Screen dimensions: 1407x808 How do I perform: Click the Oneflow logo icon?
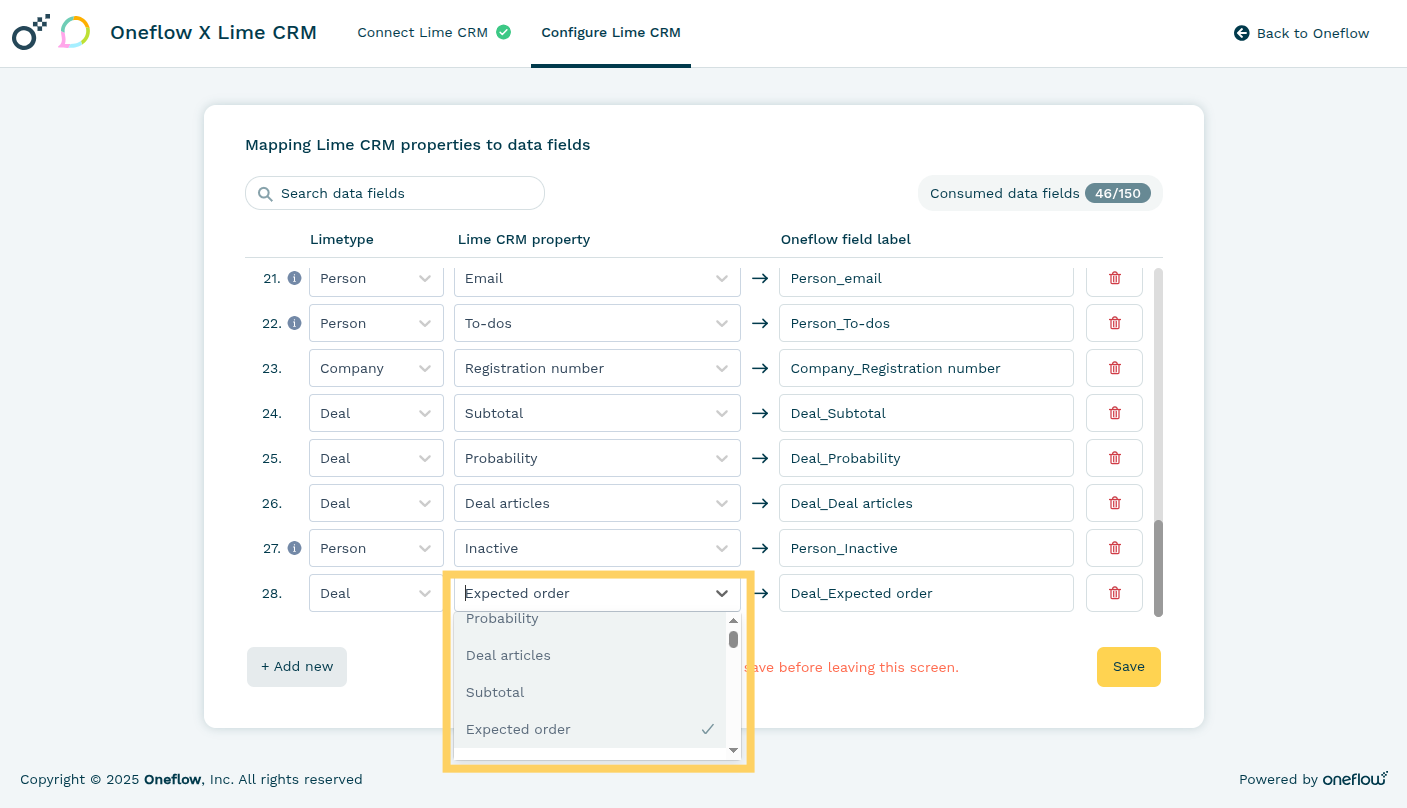30,33
